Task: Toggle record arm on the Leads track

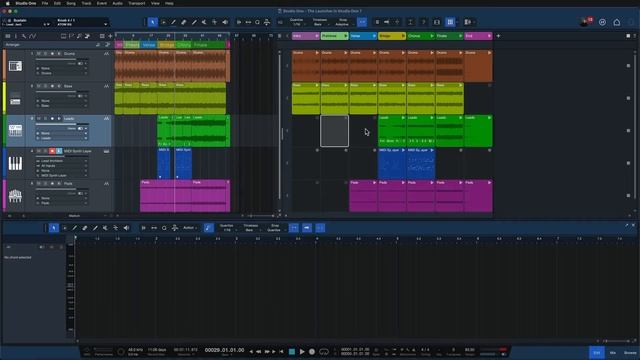Action: coord(52,118)
